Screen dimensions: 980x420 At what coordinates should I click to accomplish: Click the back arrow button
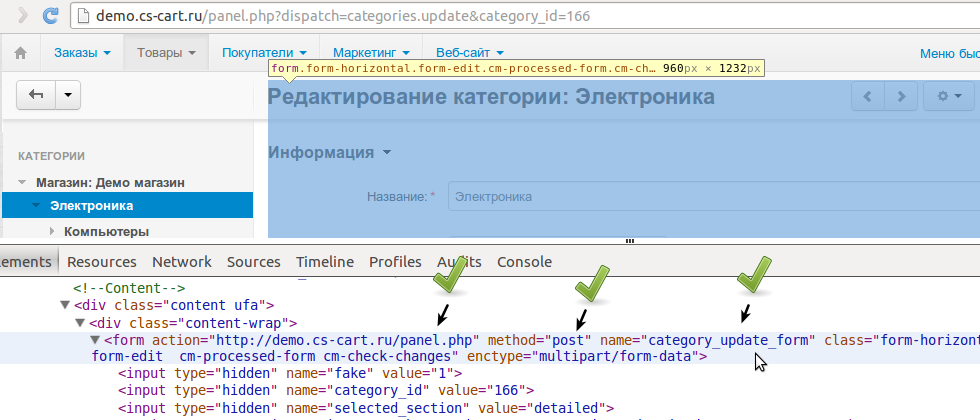37,95
